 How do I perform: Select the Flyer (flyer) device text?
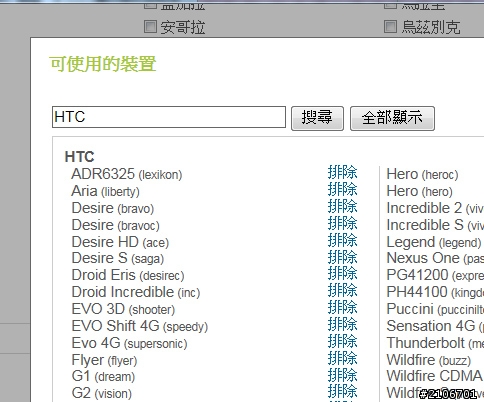pyautogui.click(x=104, y=360)
